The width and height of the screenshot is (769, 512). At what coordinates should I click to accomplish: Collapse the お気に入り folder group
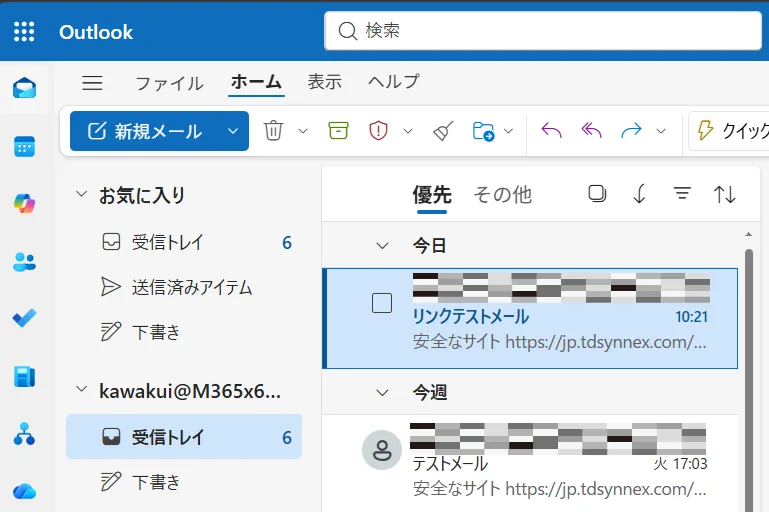click(x=81, y=194)
